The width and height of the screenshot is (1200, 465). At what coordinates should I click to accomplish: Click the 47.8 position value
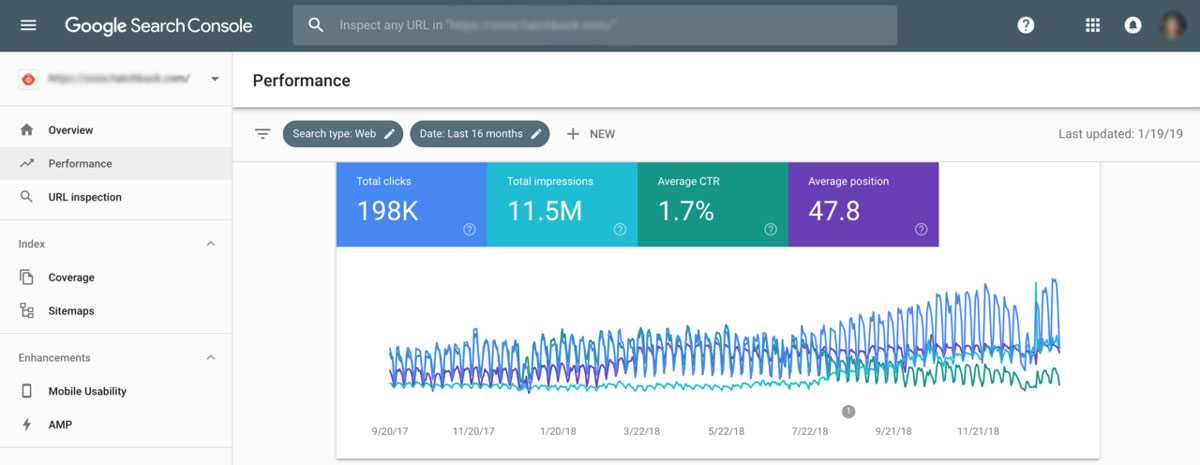coord(835,211)
